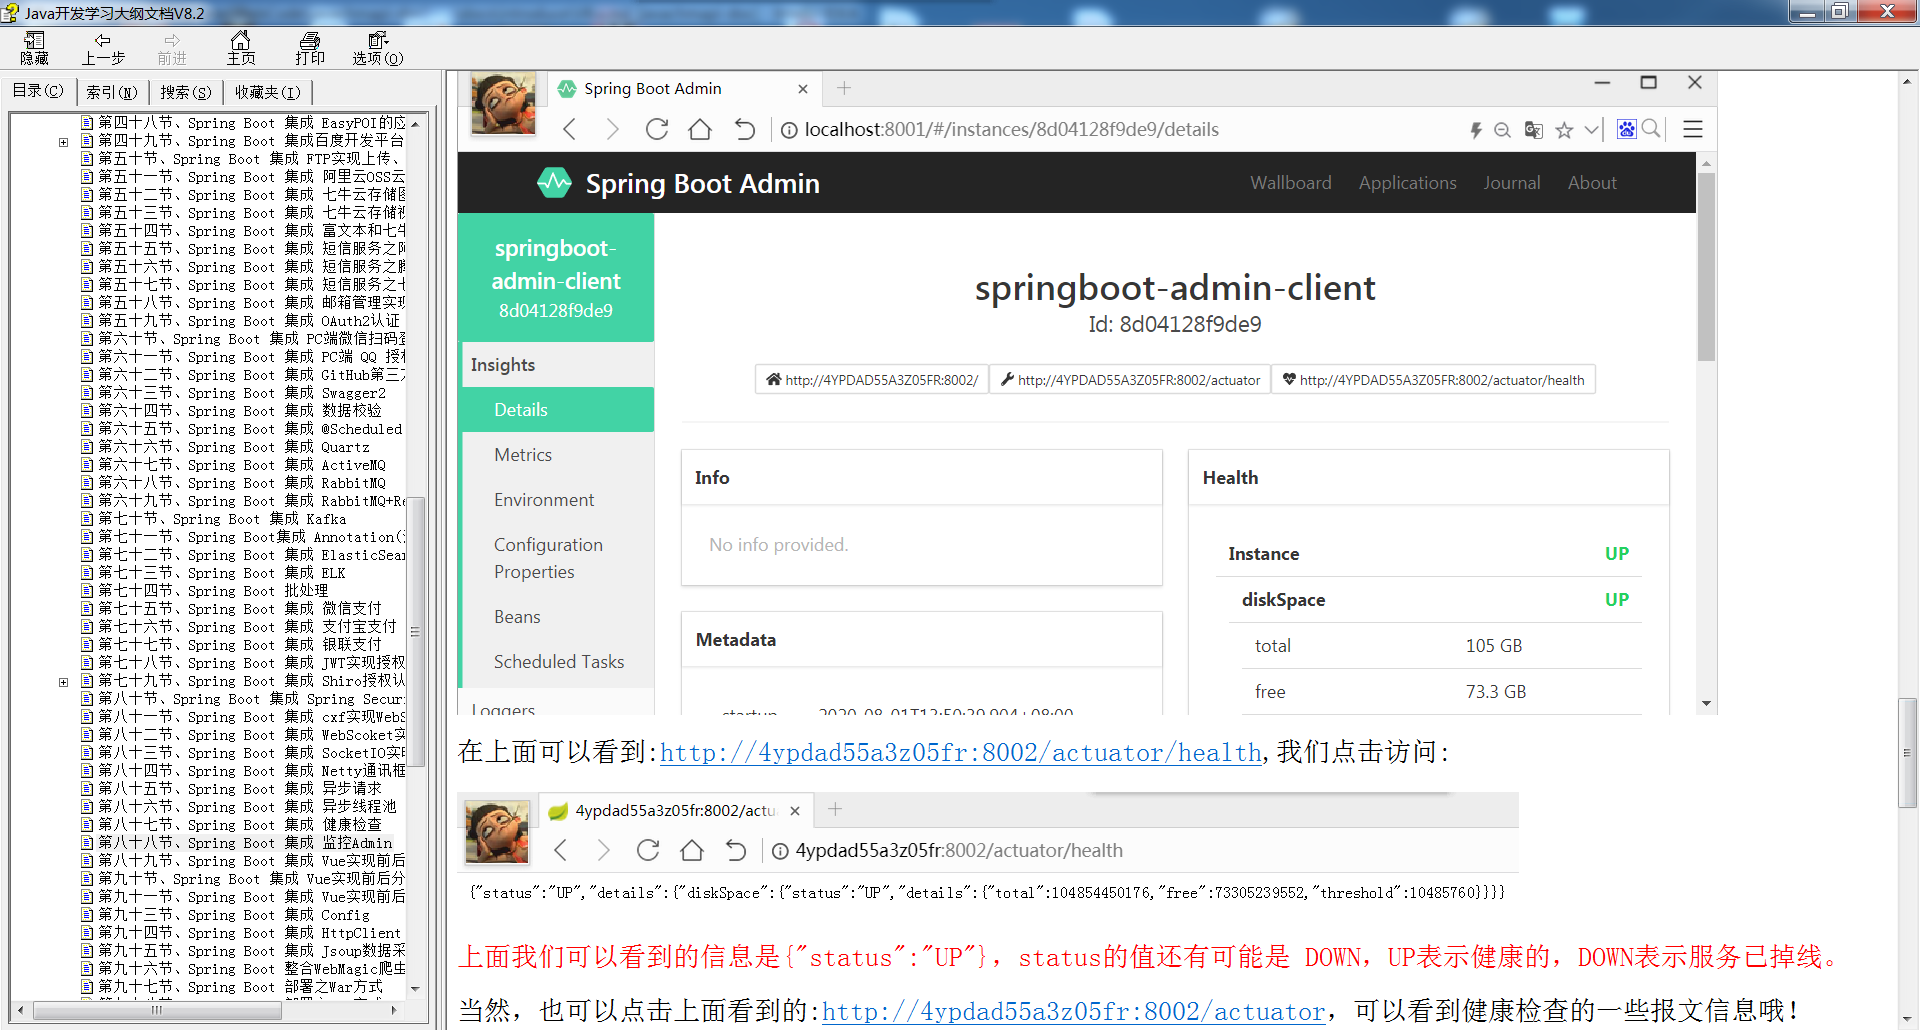The height and width of the screenshot is (1030, 1920).
Task: Select Details in the Insights sidebar
Action: point(558,410)
